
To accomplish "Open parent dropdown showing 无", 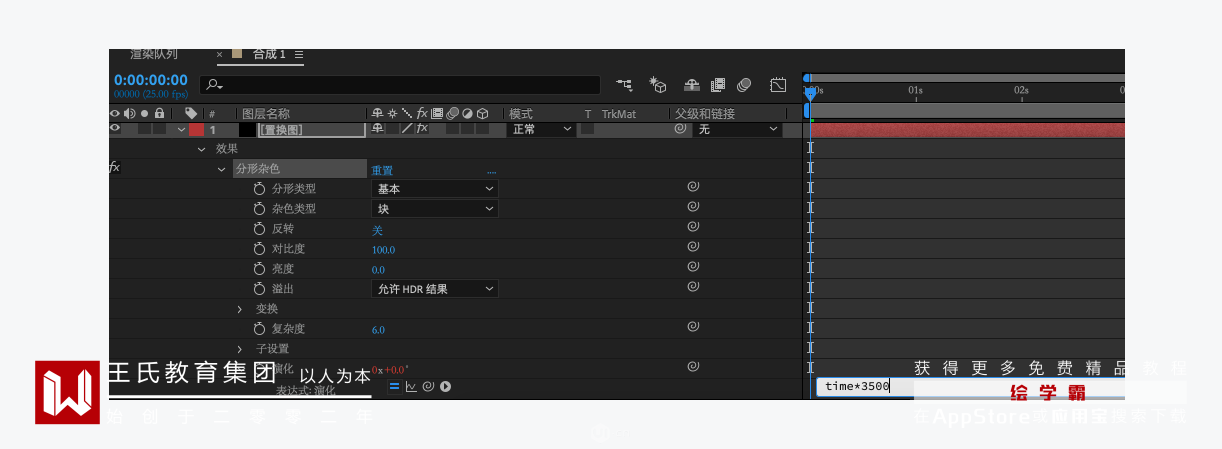I will [737, 129].
